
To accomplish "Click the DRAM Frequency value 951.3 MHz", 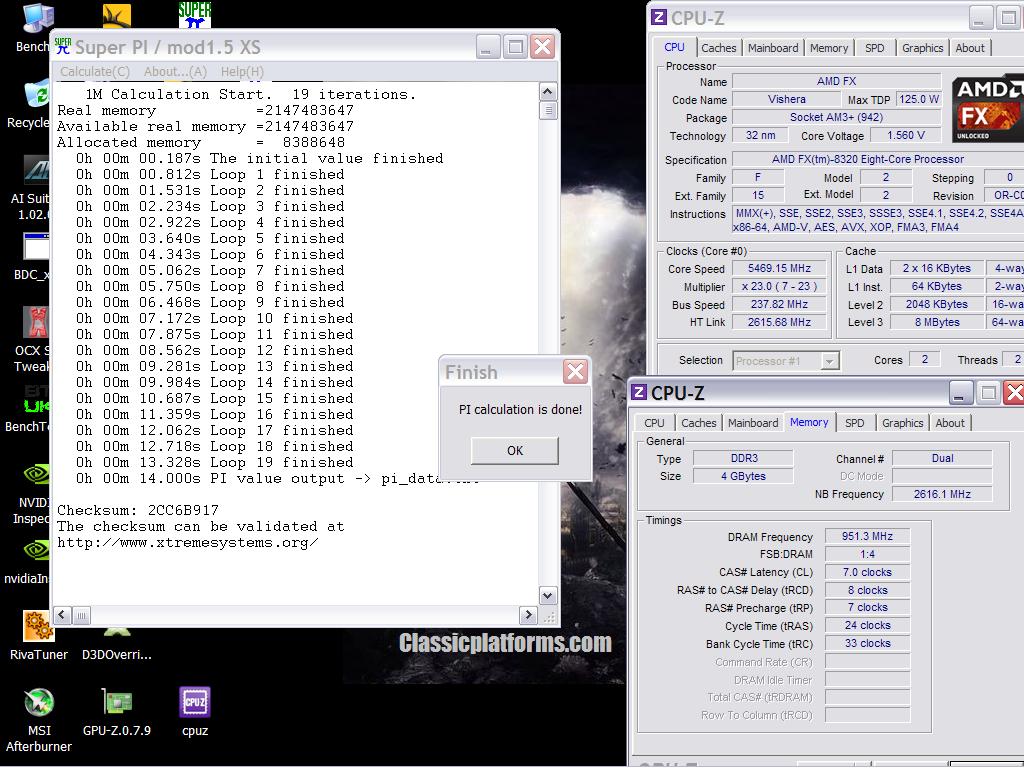I will click(x=867, y=536).
